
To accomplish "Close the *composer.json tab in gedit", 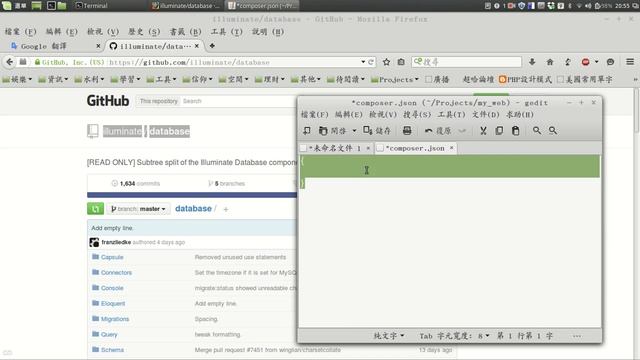I will 451,148.
